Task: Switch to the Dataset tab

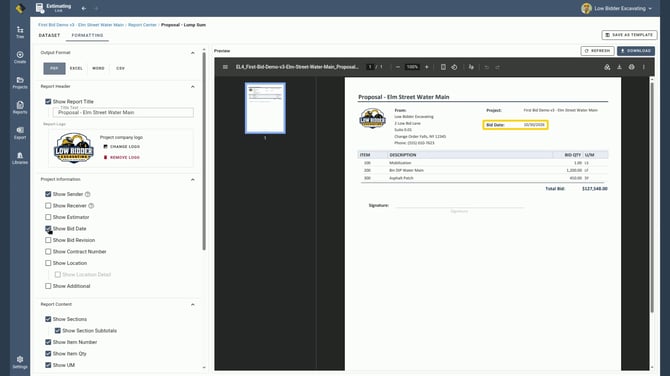Action: [49, 35]
